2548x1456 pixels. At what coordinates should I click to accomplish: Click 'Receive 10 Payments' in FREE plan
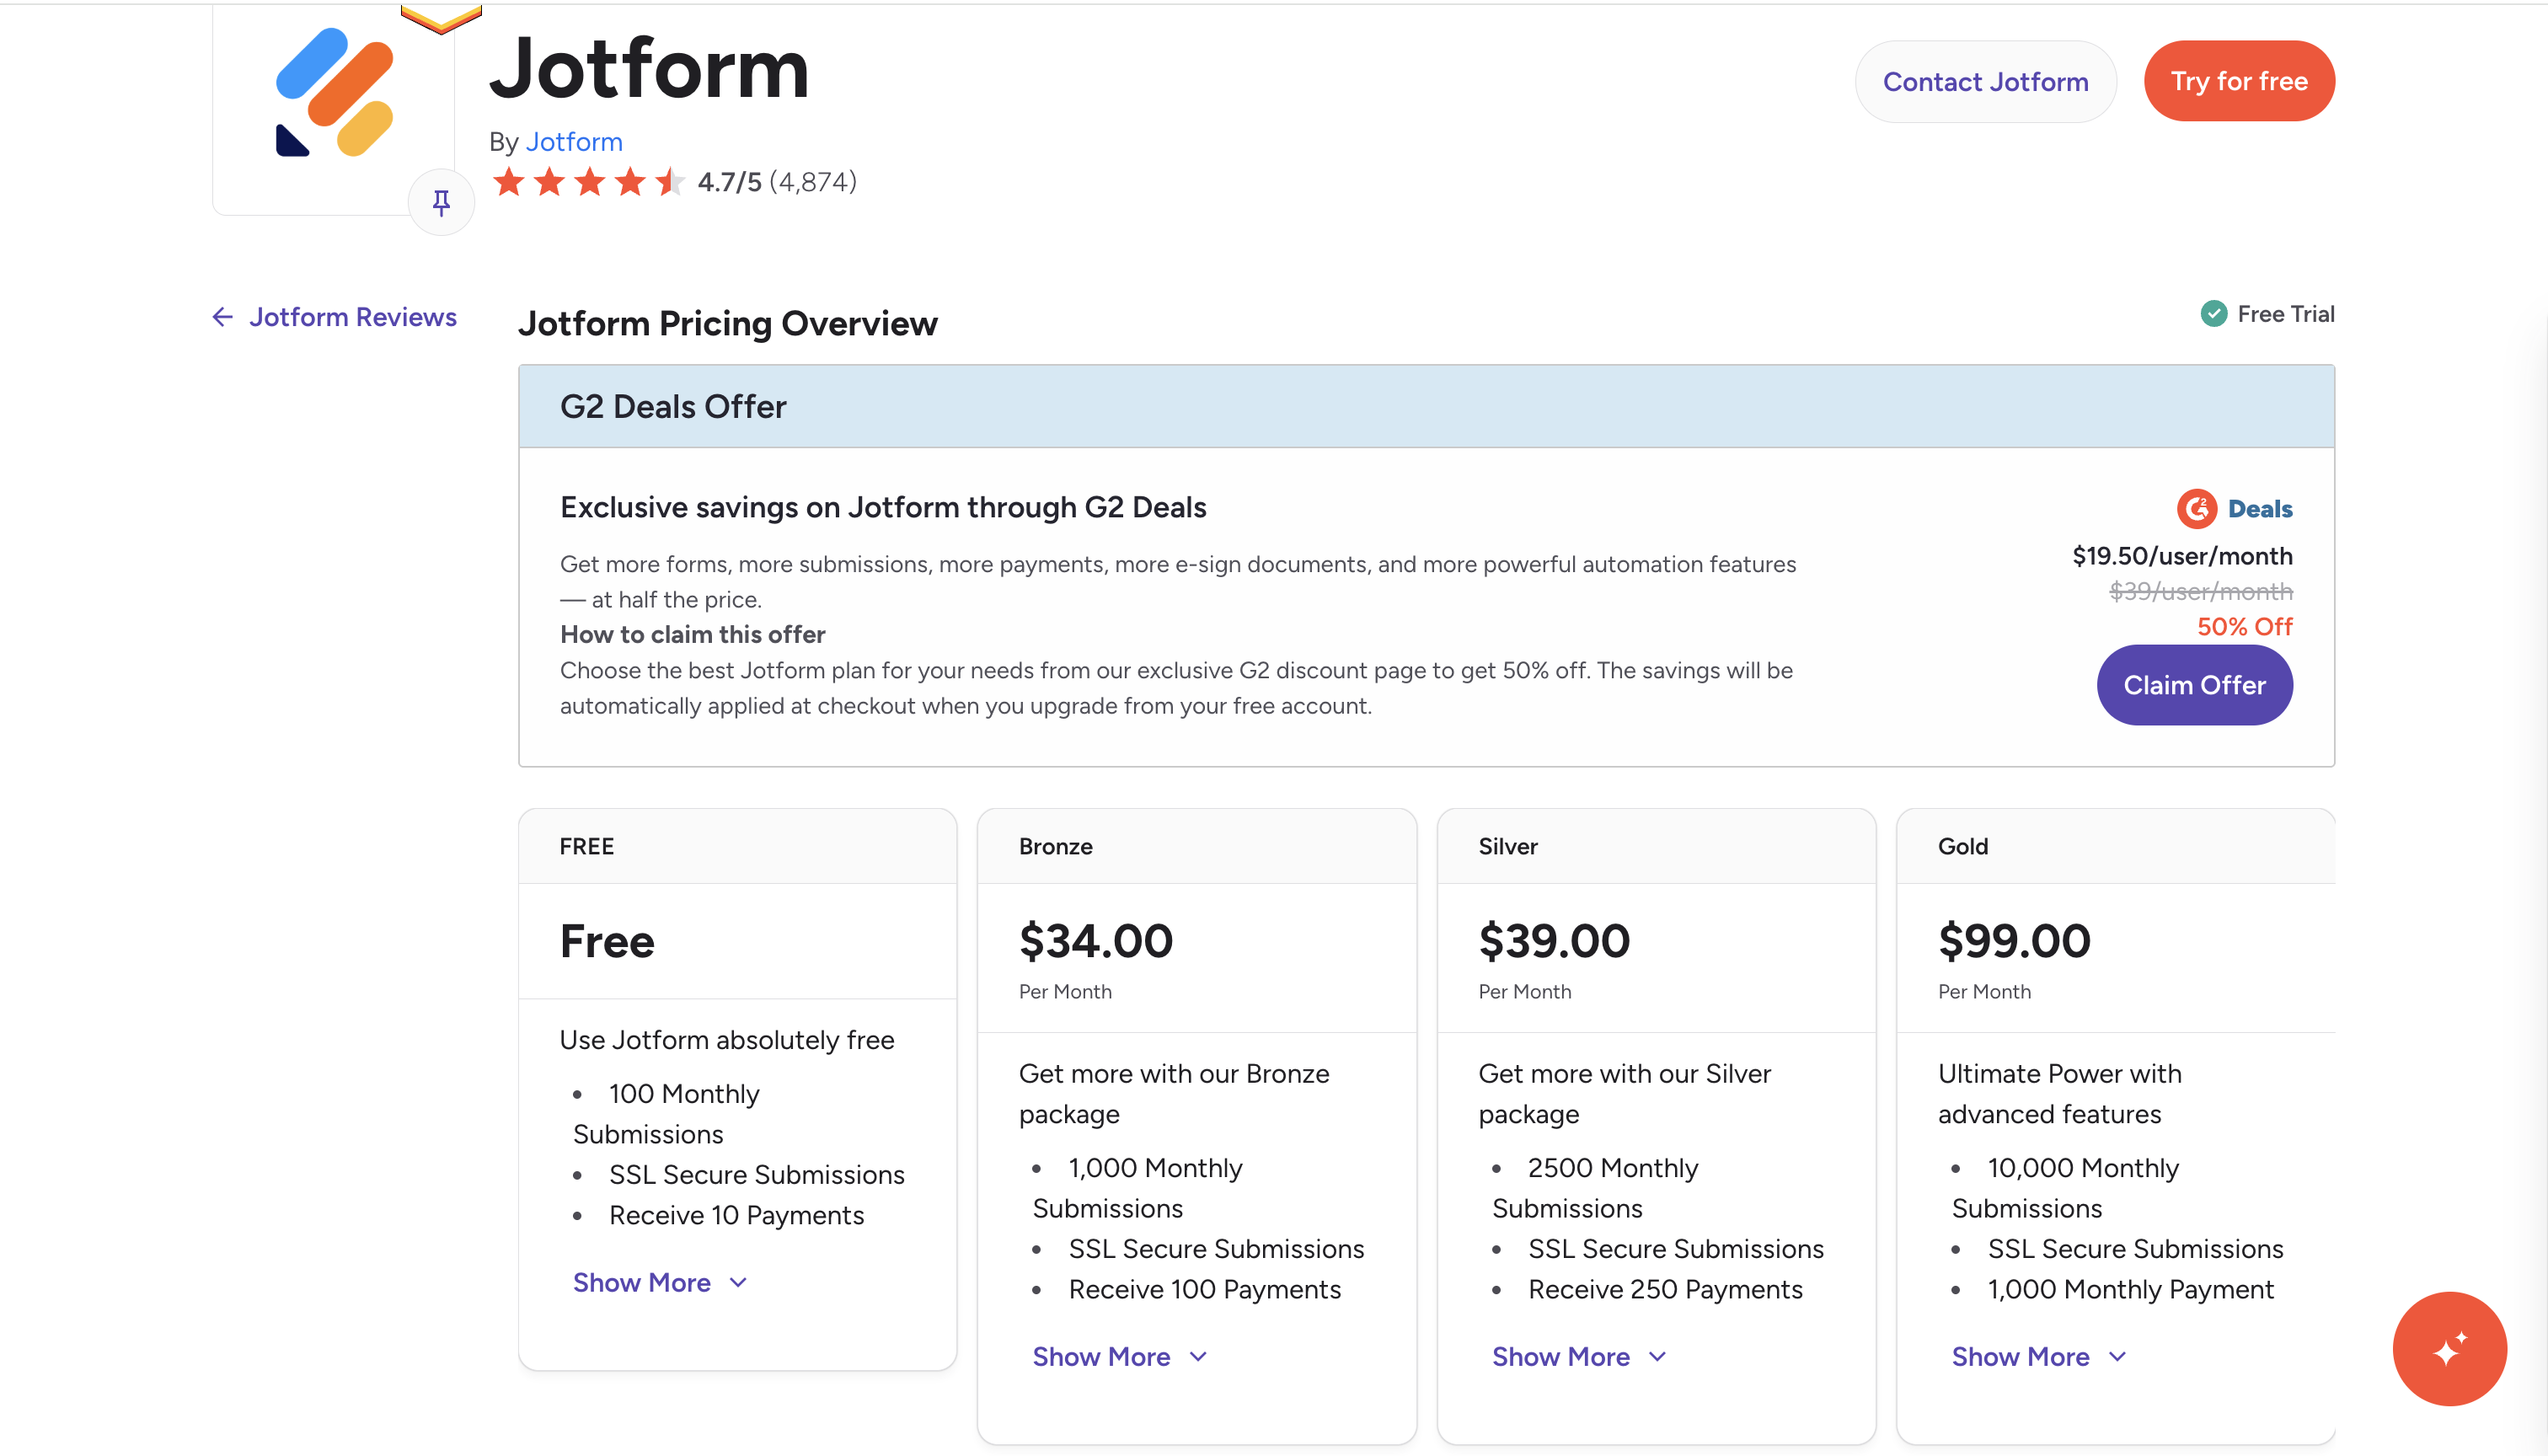736,1214
